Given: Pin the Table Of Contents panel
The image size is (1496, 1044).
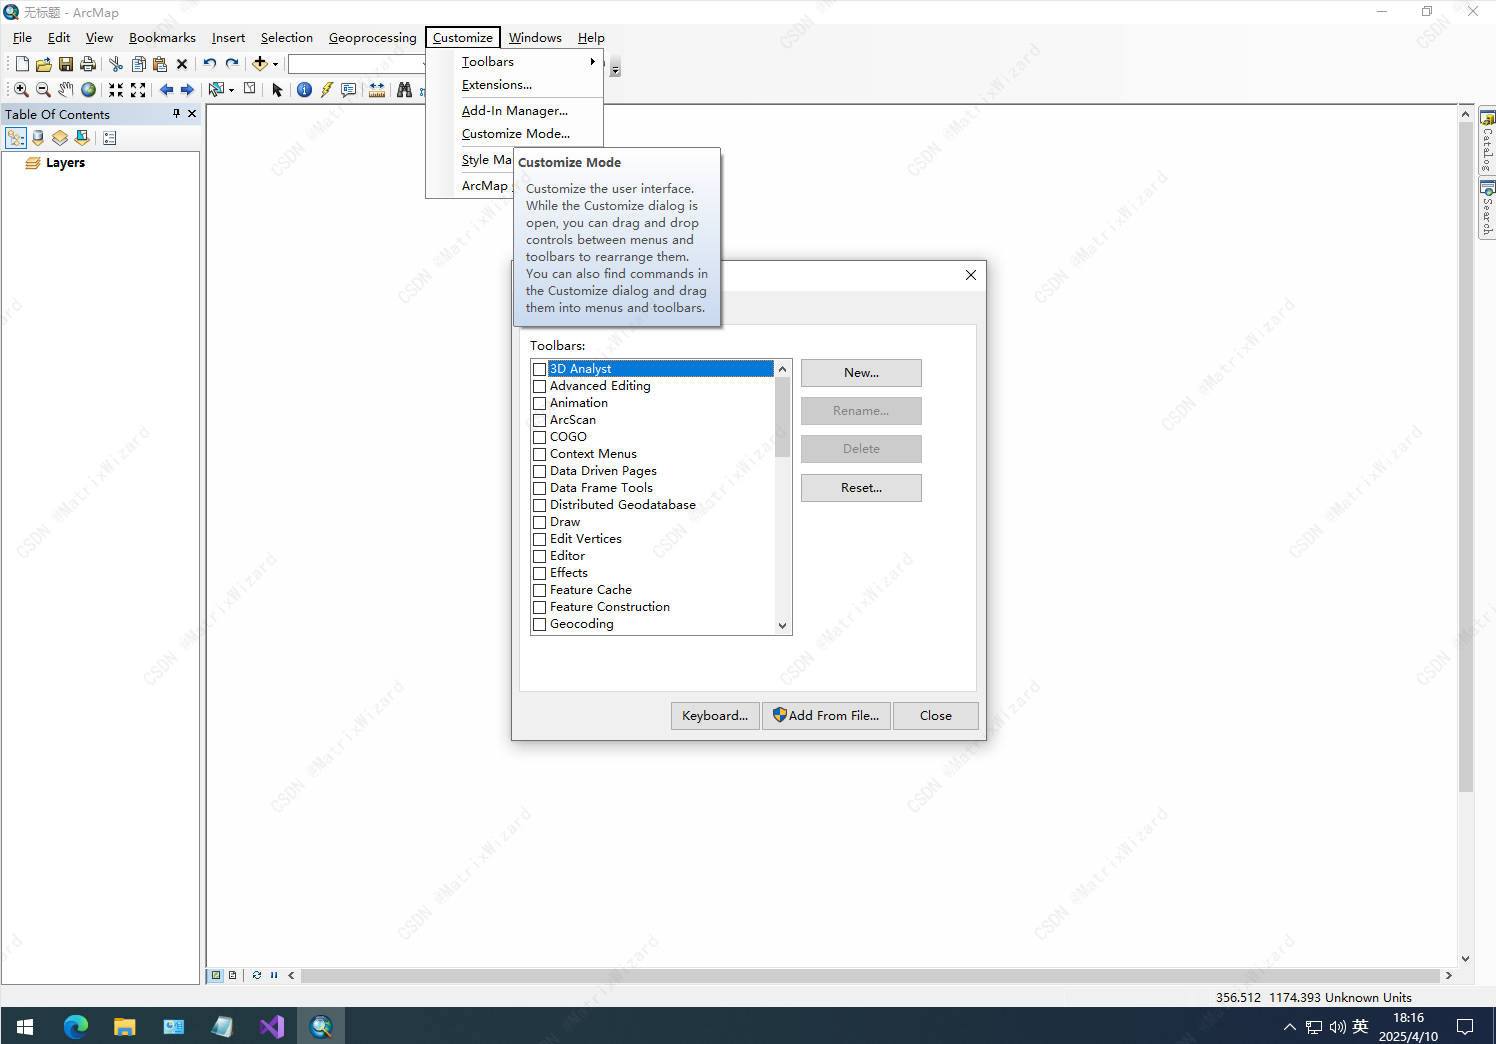Looking at the screenshot, I should [176, 114].
